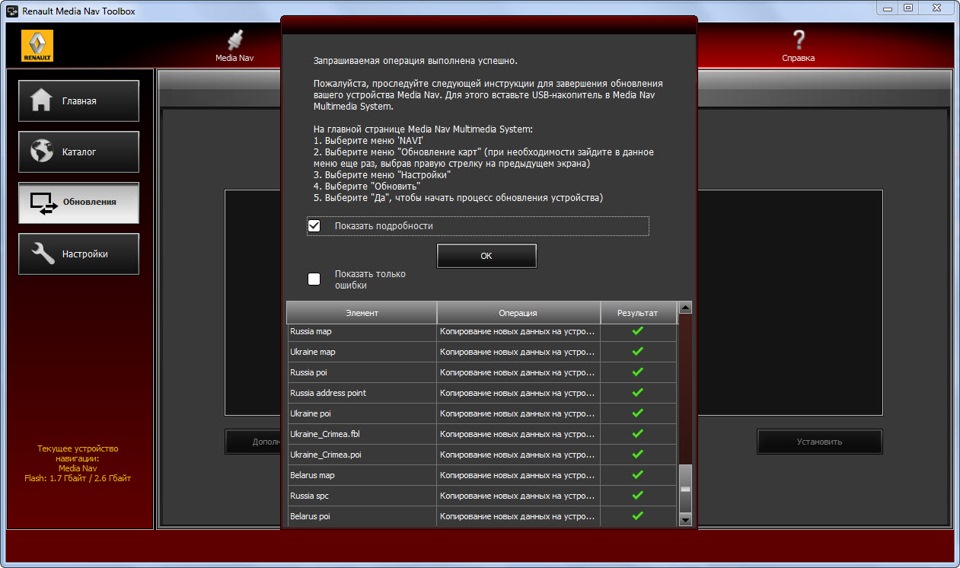Click green checkmark for Russia poi
Viewport: 960px width, 568px height.
tap(637, 372)
